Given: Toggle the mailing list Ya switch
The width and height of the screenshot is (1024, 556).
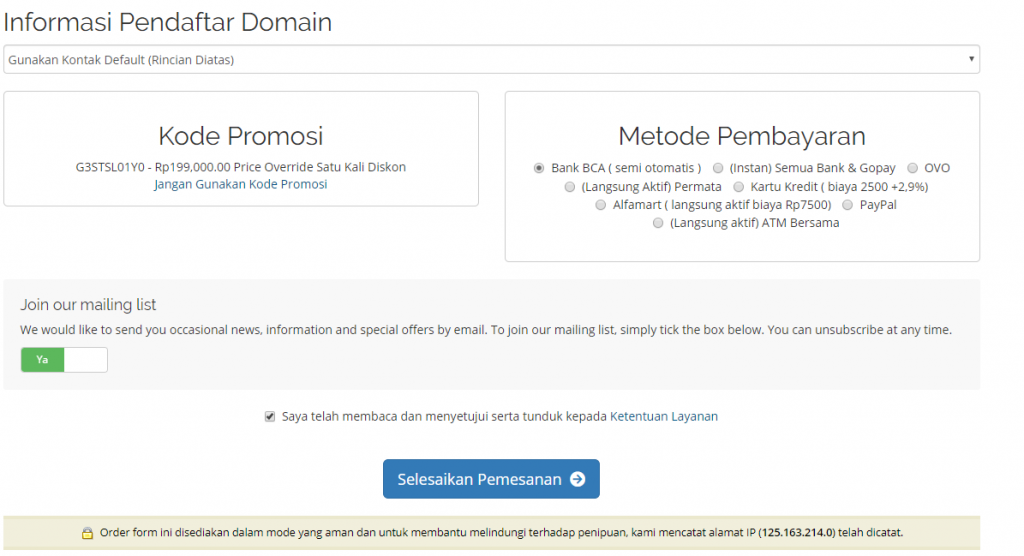Looking at the screenshot, I should 43,360.
